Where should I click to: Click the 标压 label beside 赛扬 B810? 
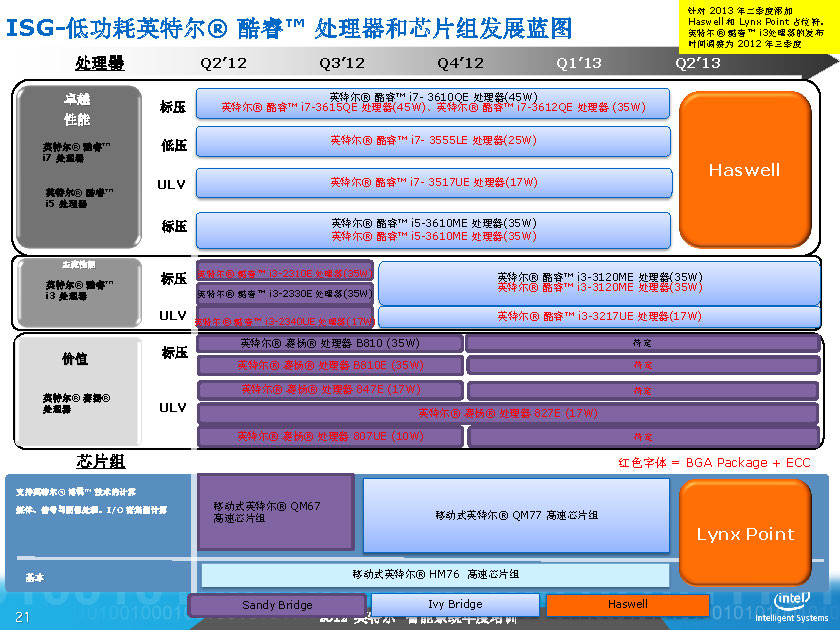(x=175, y=352)
